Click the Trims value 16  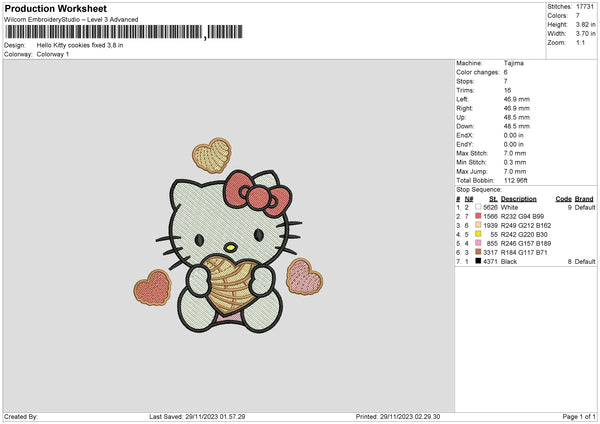pyautogui.click(x=507, y=90)
